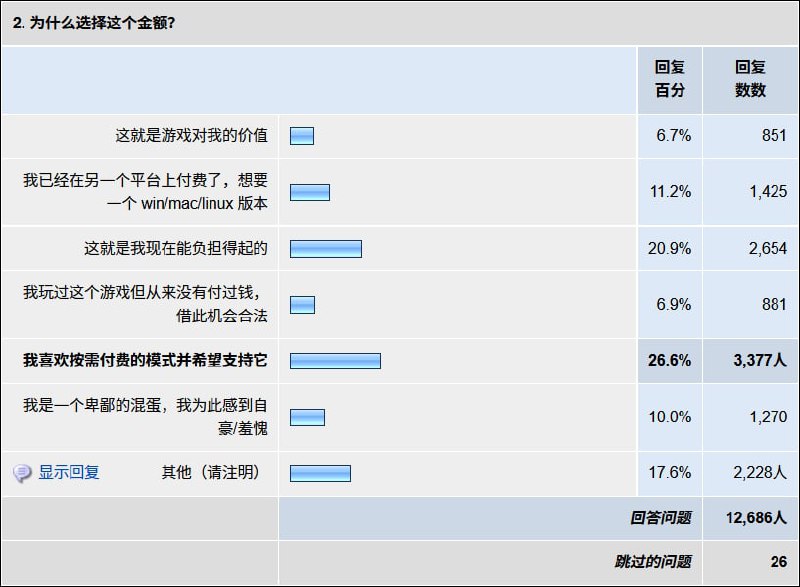Click the 20.9% percentage cell
800x587 pixels.
point(669,248)
